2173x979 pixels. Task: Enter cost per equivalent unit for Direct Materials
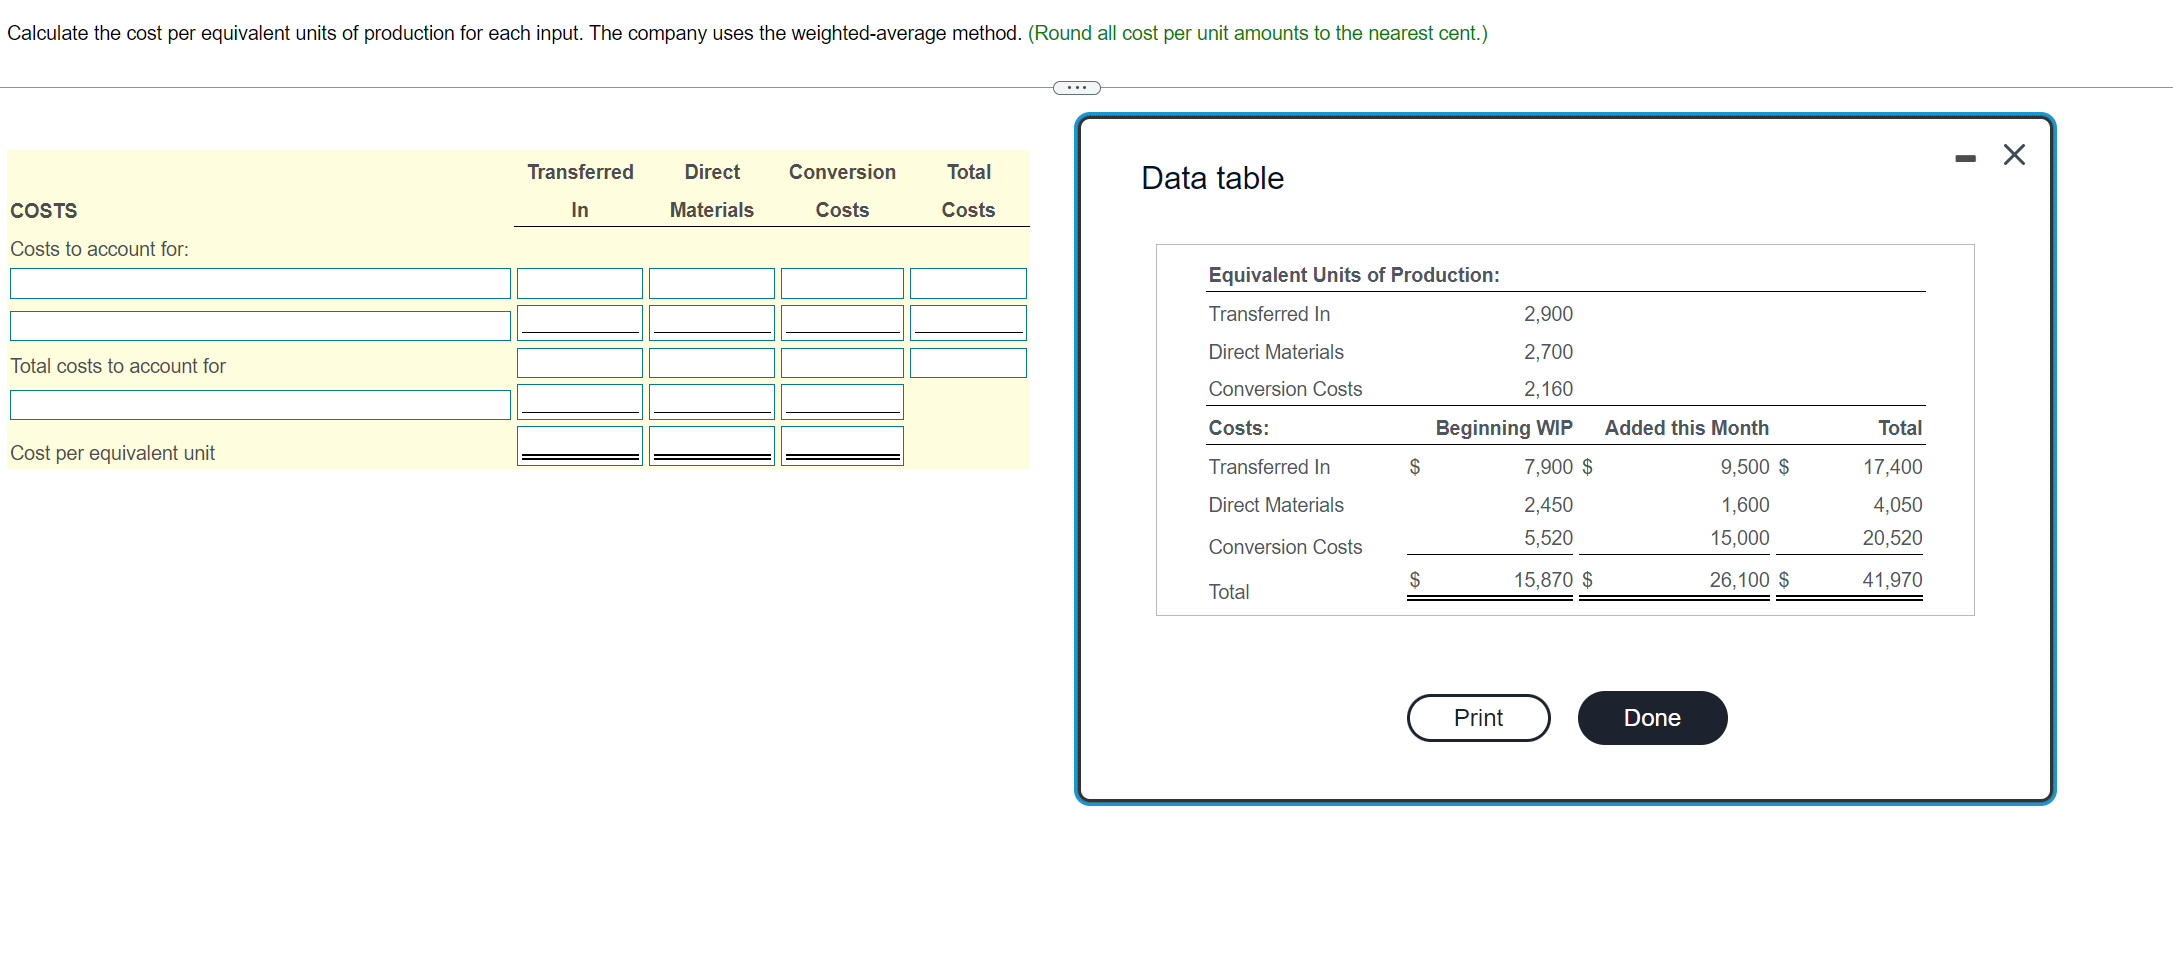coord(711,443)
